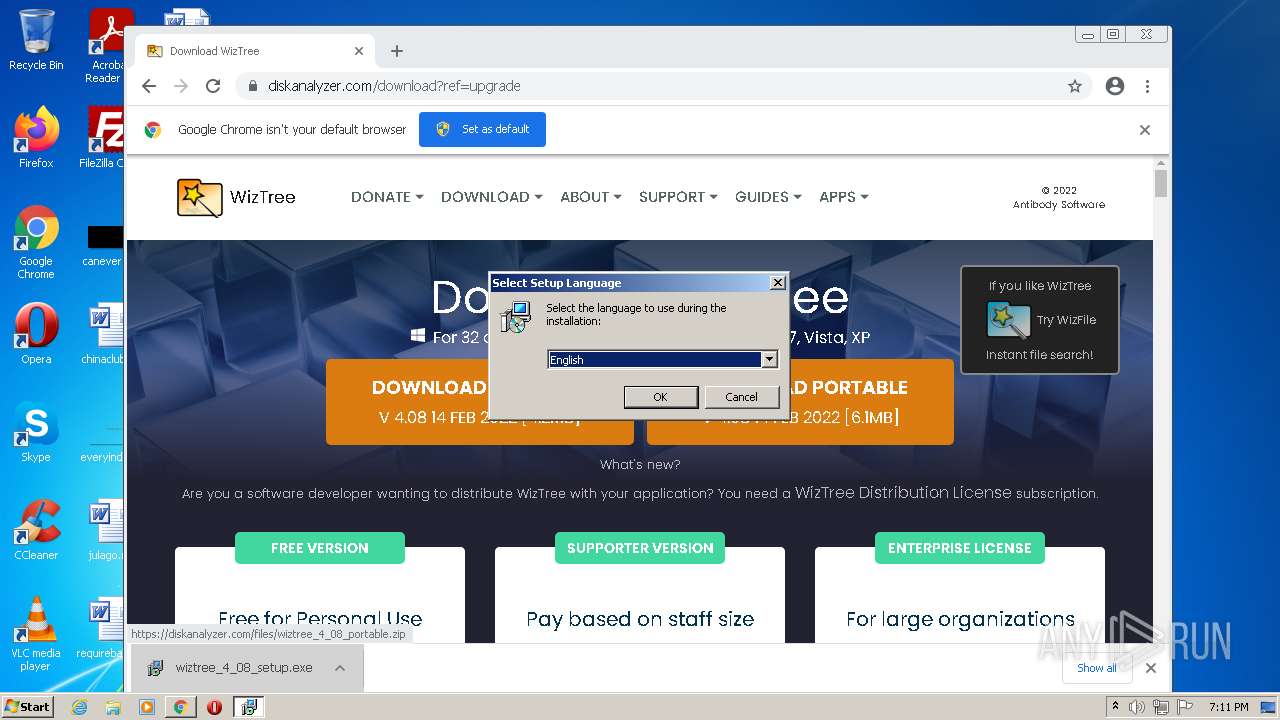Cancel the Select Setup Language dialog
1280x720 pixels.
pos(741,397)
